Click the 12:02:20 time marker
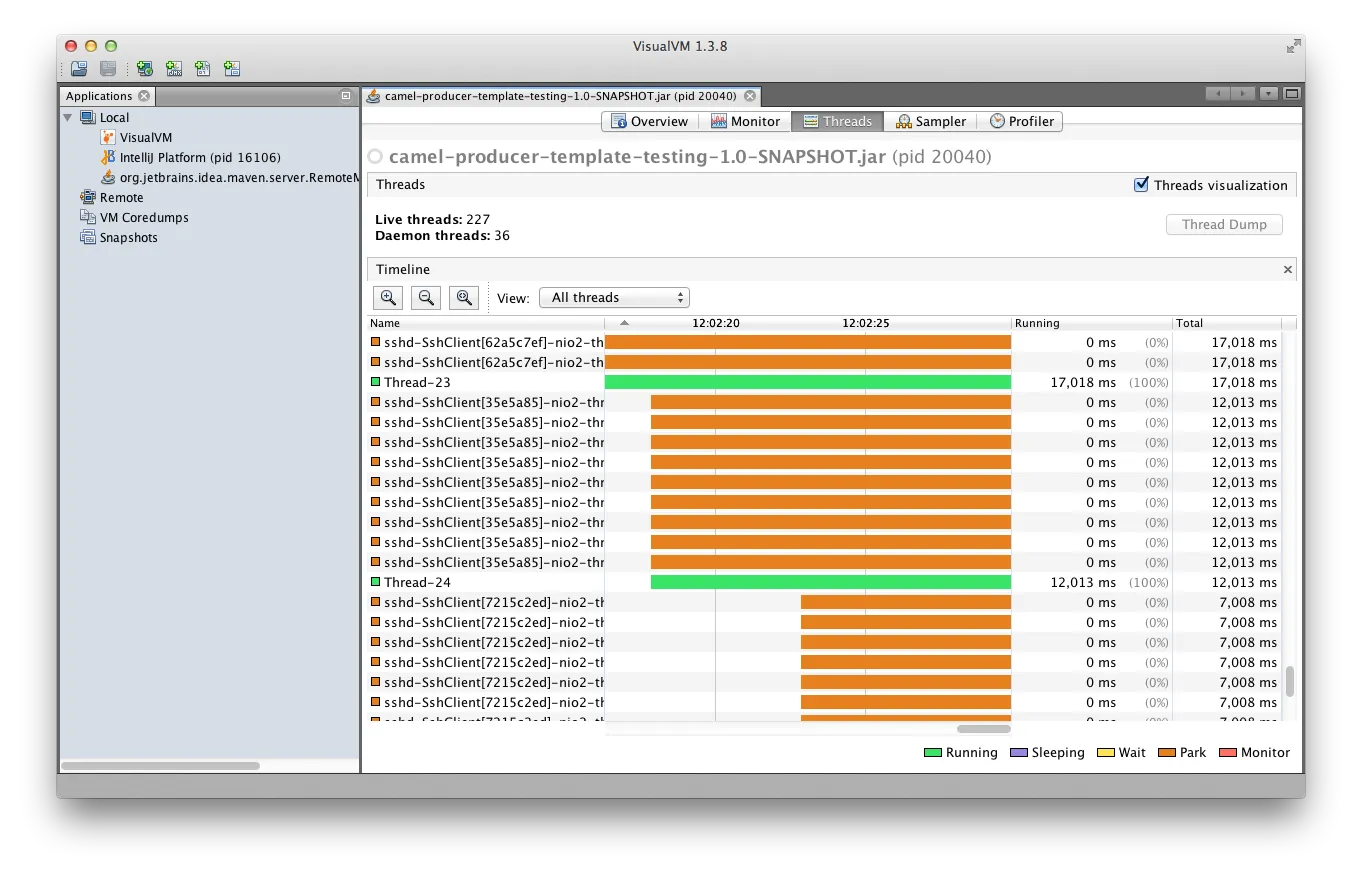Screen dimensions: 1362x877 716,323
